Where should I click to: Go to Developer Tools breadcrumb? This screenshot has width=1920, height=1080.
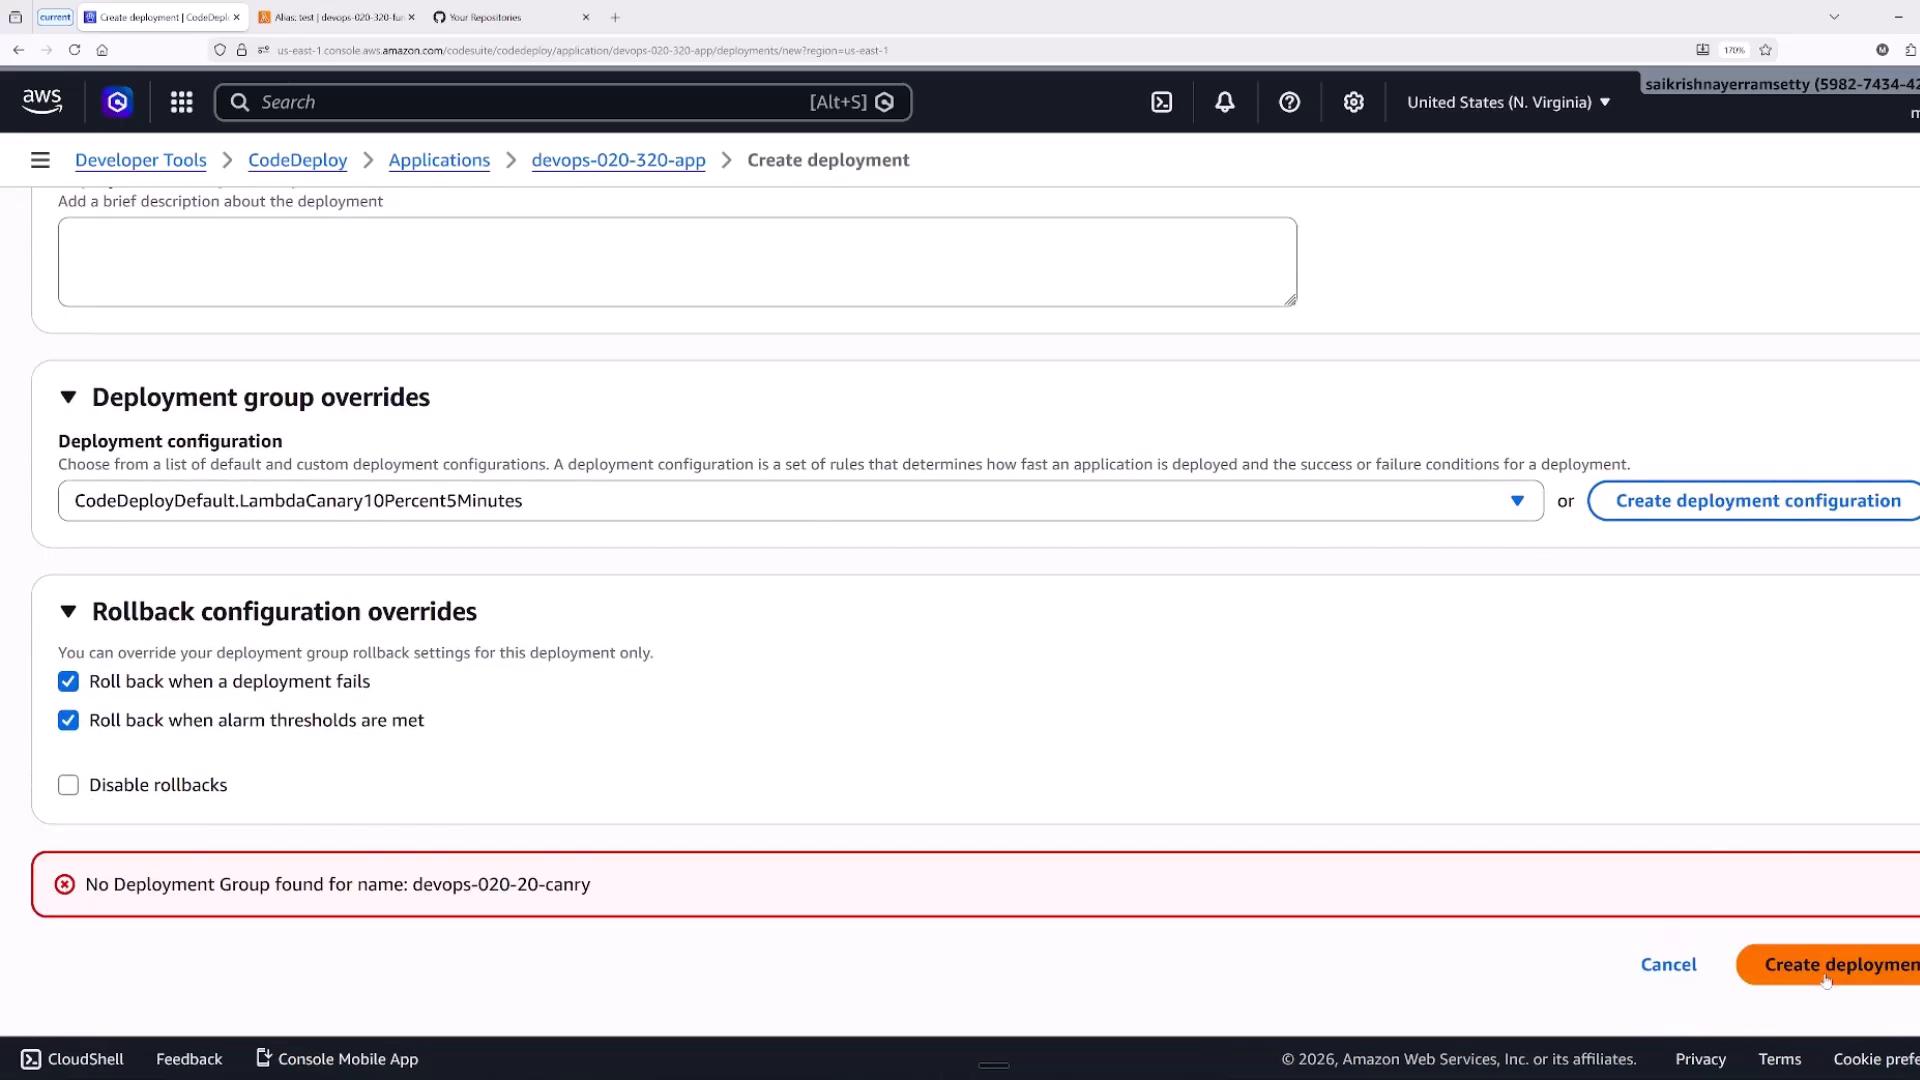[x=141, y=160]
